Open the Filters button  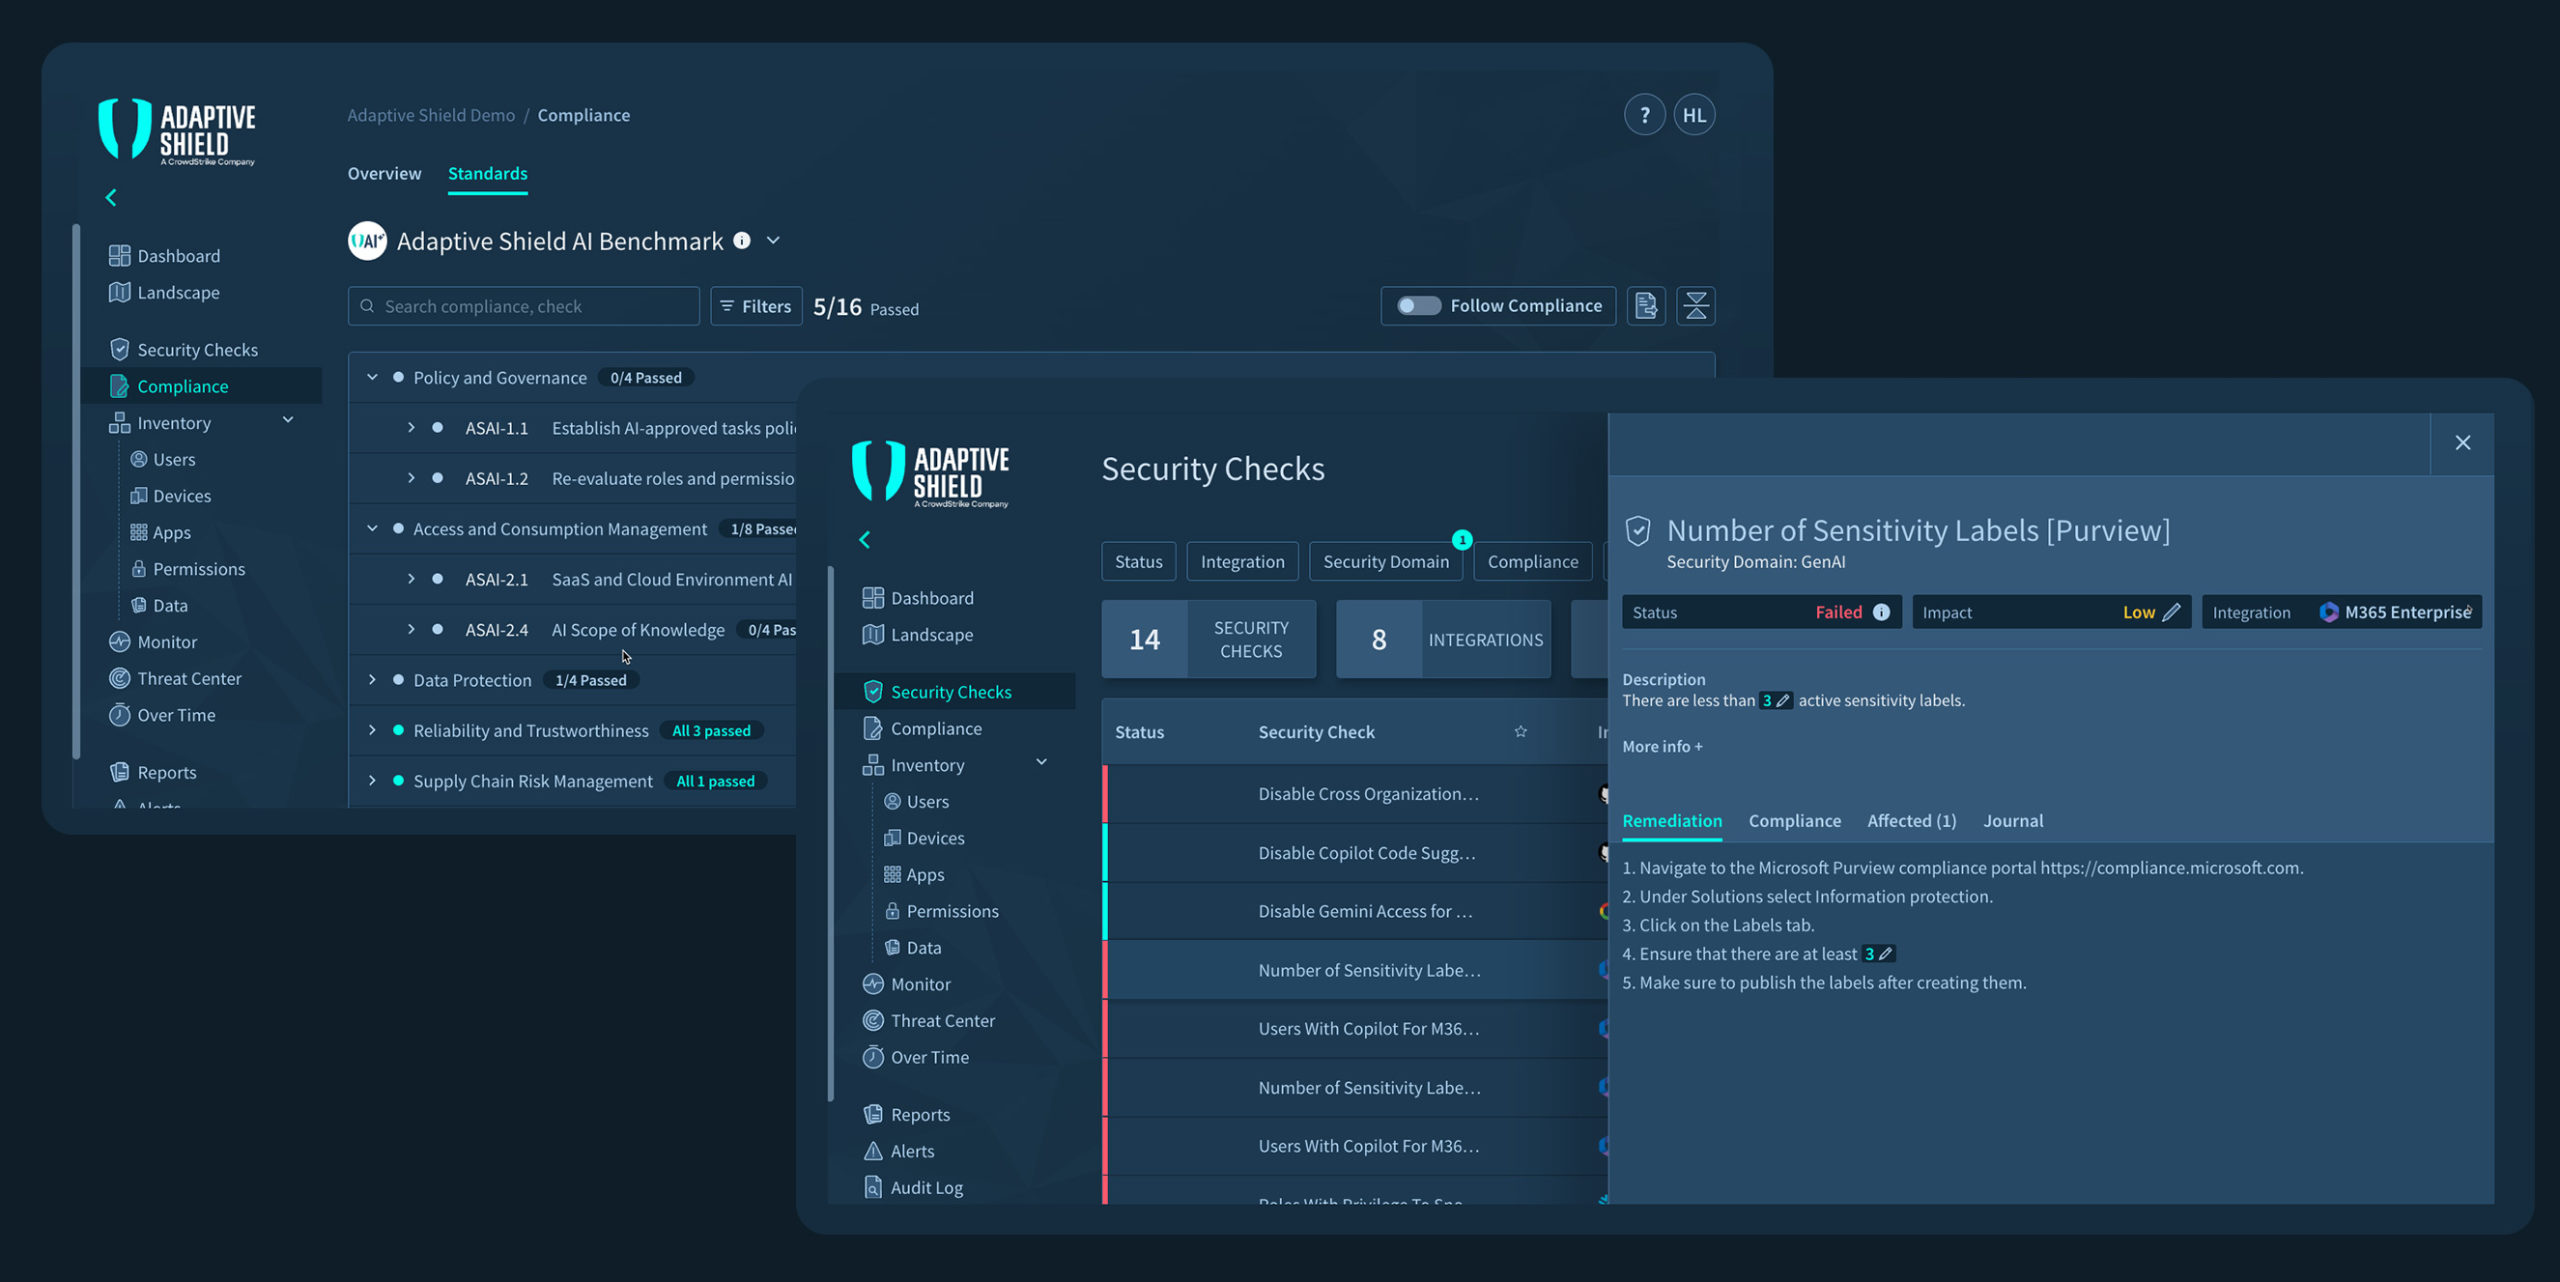tap(756, 306)
